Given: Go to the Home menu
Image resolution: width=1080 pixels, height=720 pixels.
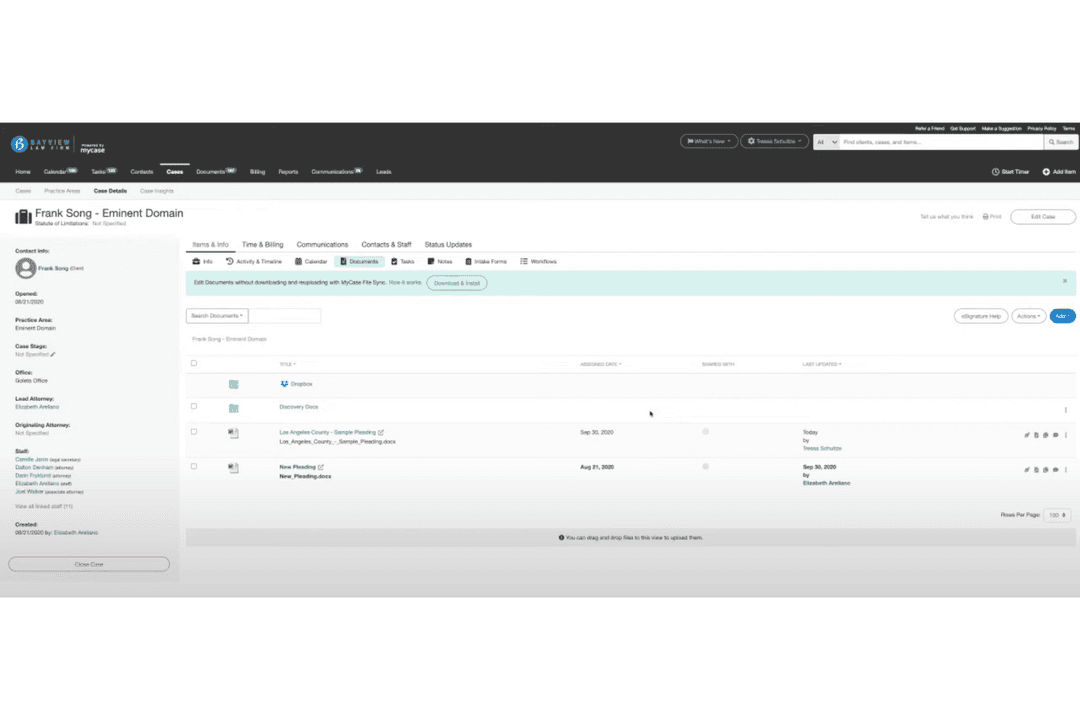Looking at the screenshot, I should 23,172.
